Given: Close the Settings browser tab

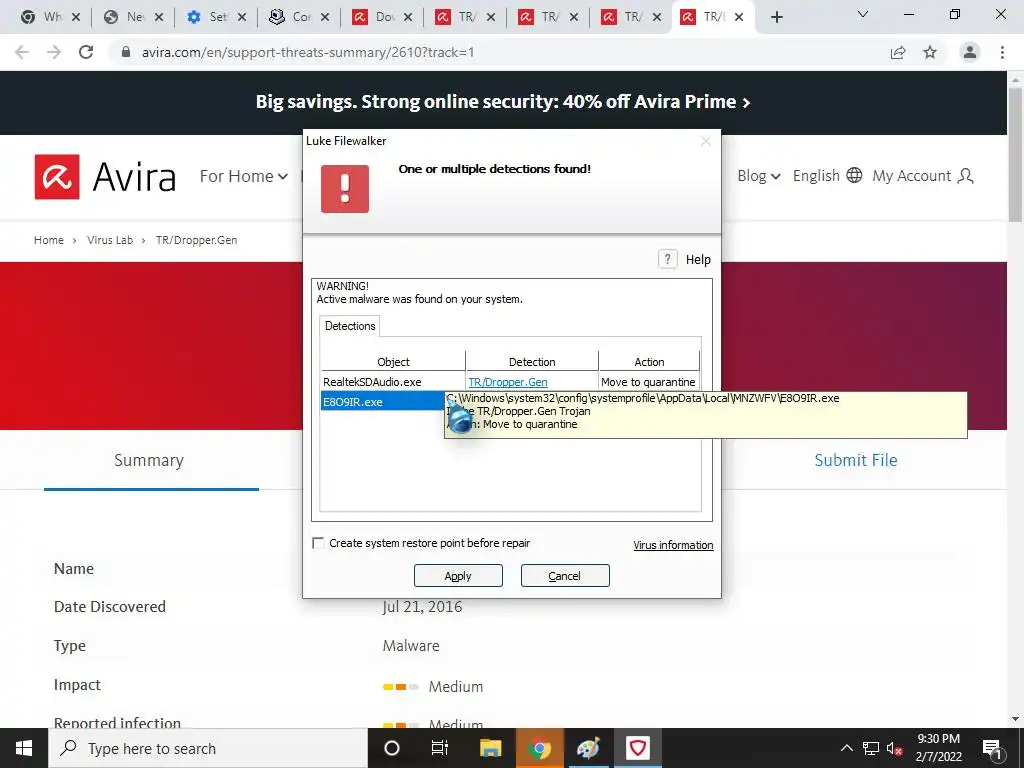Looking at the screenshot, I should tap(242, 18).
